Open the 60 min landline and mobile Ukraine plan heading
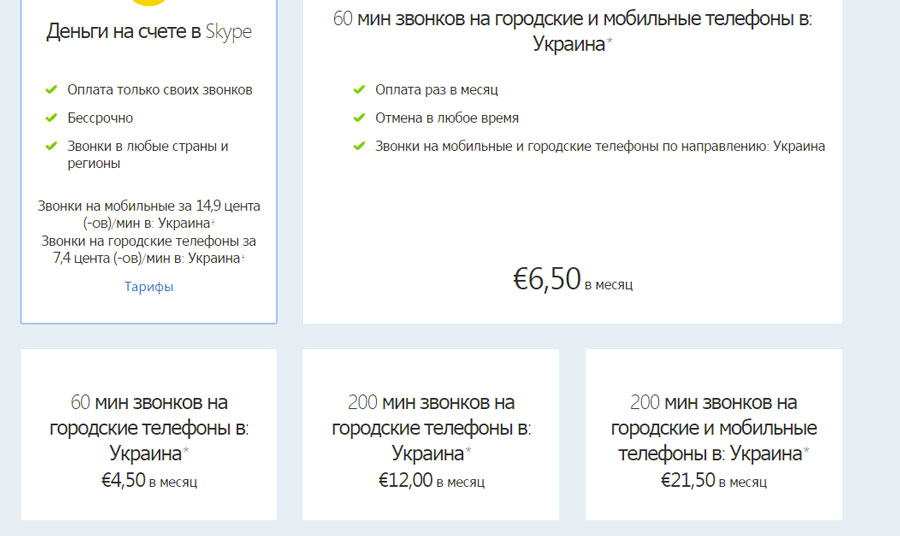This screenshot has height=536, width=900. click(572, 31)
